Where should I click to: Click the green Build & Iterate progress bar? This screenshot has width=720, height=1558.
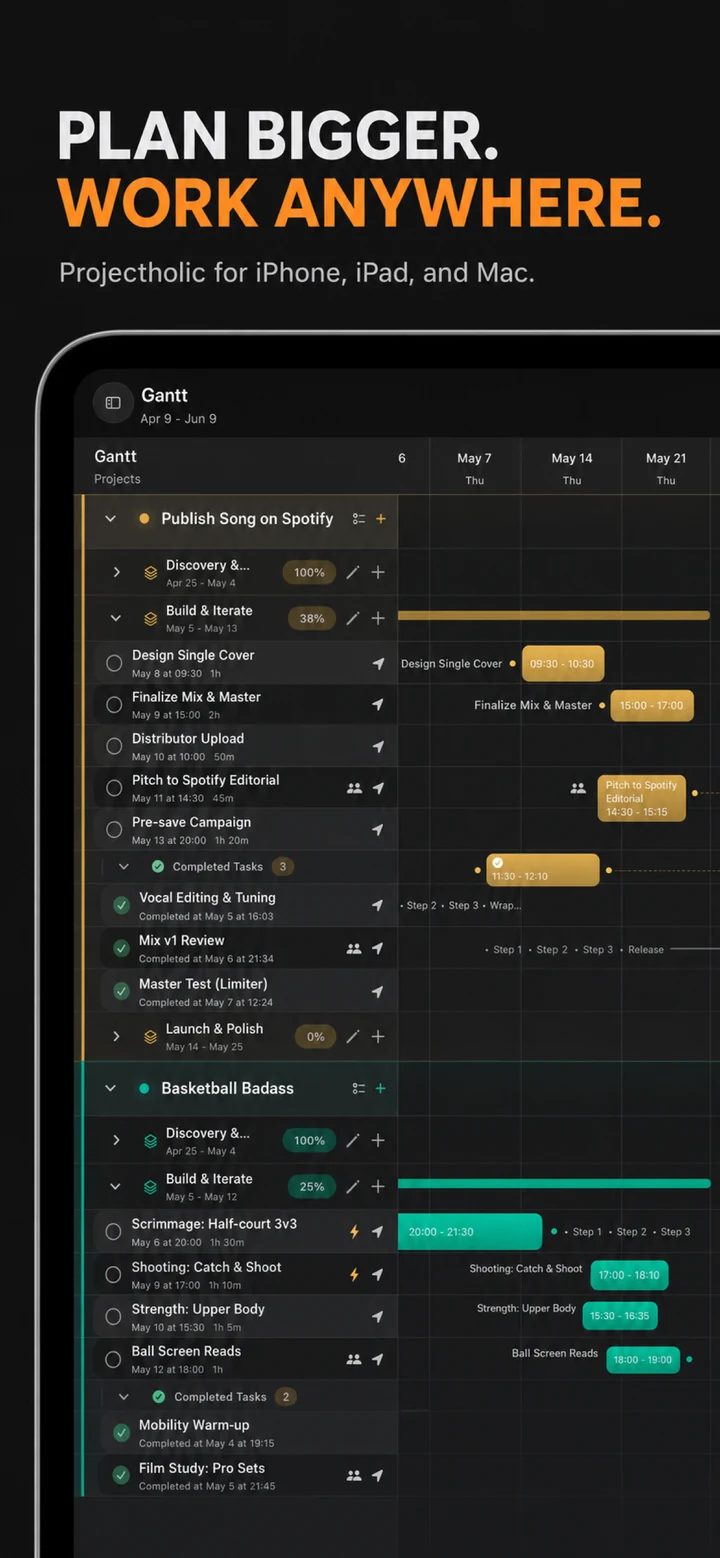point(554,1184)
